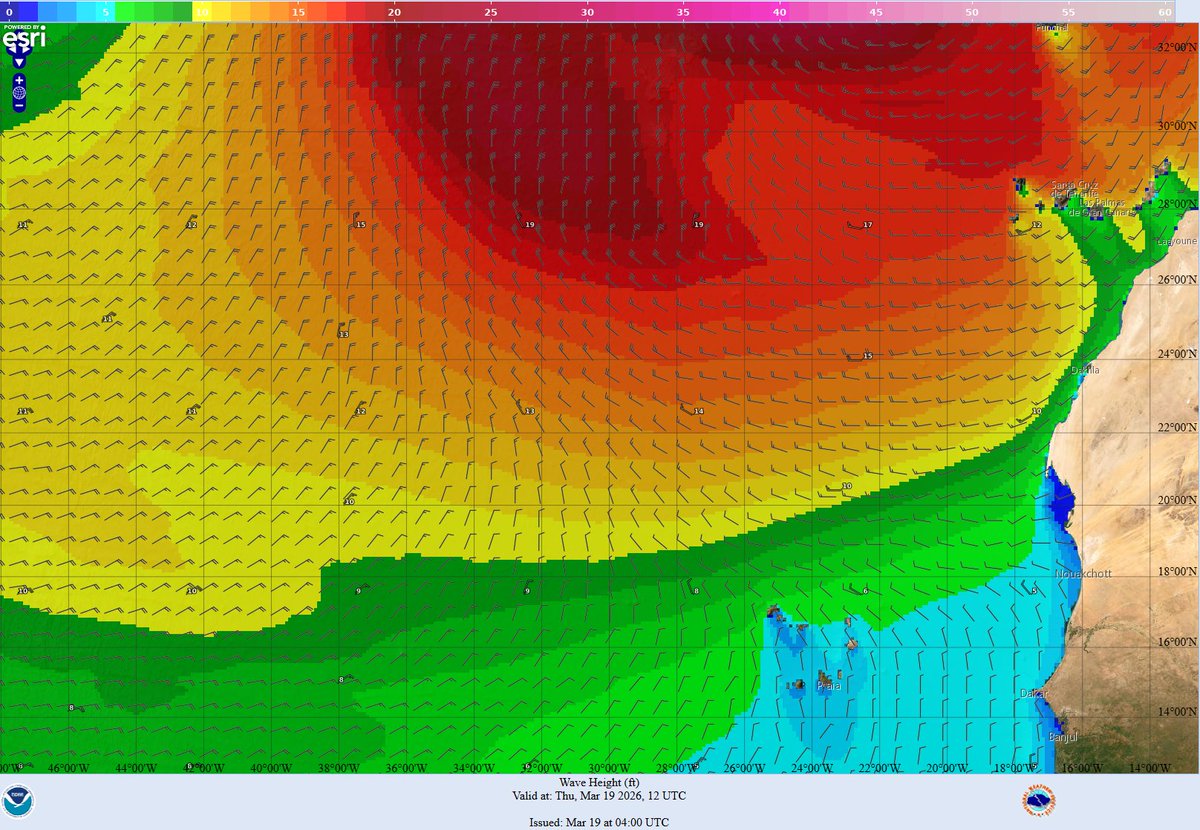This screenshot has height=830, width=1200.
Task: Click the 40°00'W longitude label
Action: coord(271,767)
